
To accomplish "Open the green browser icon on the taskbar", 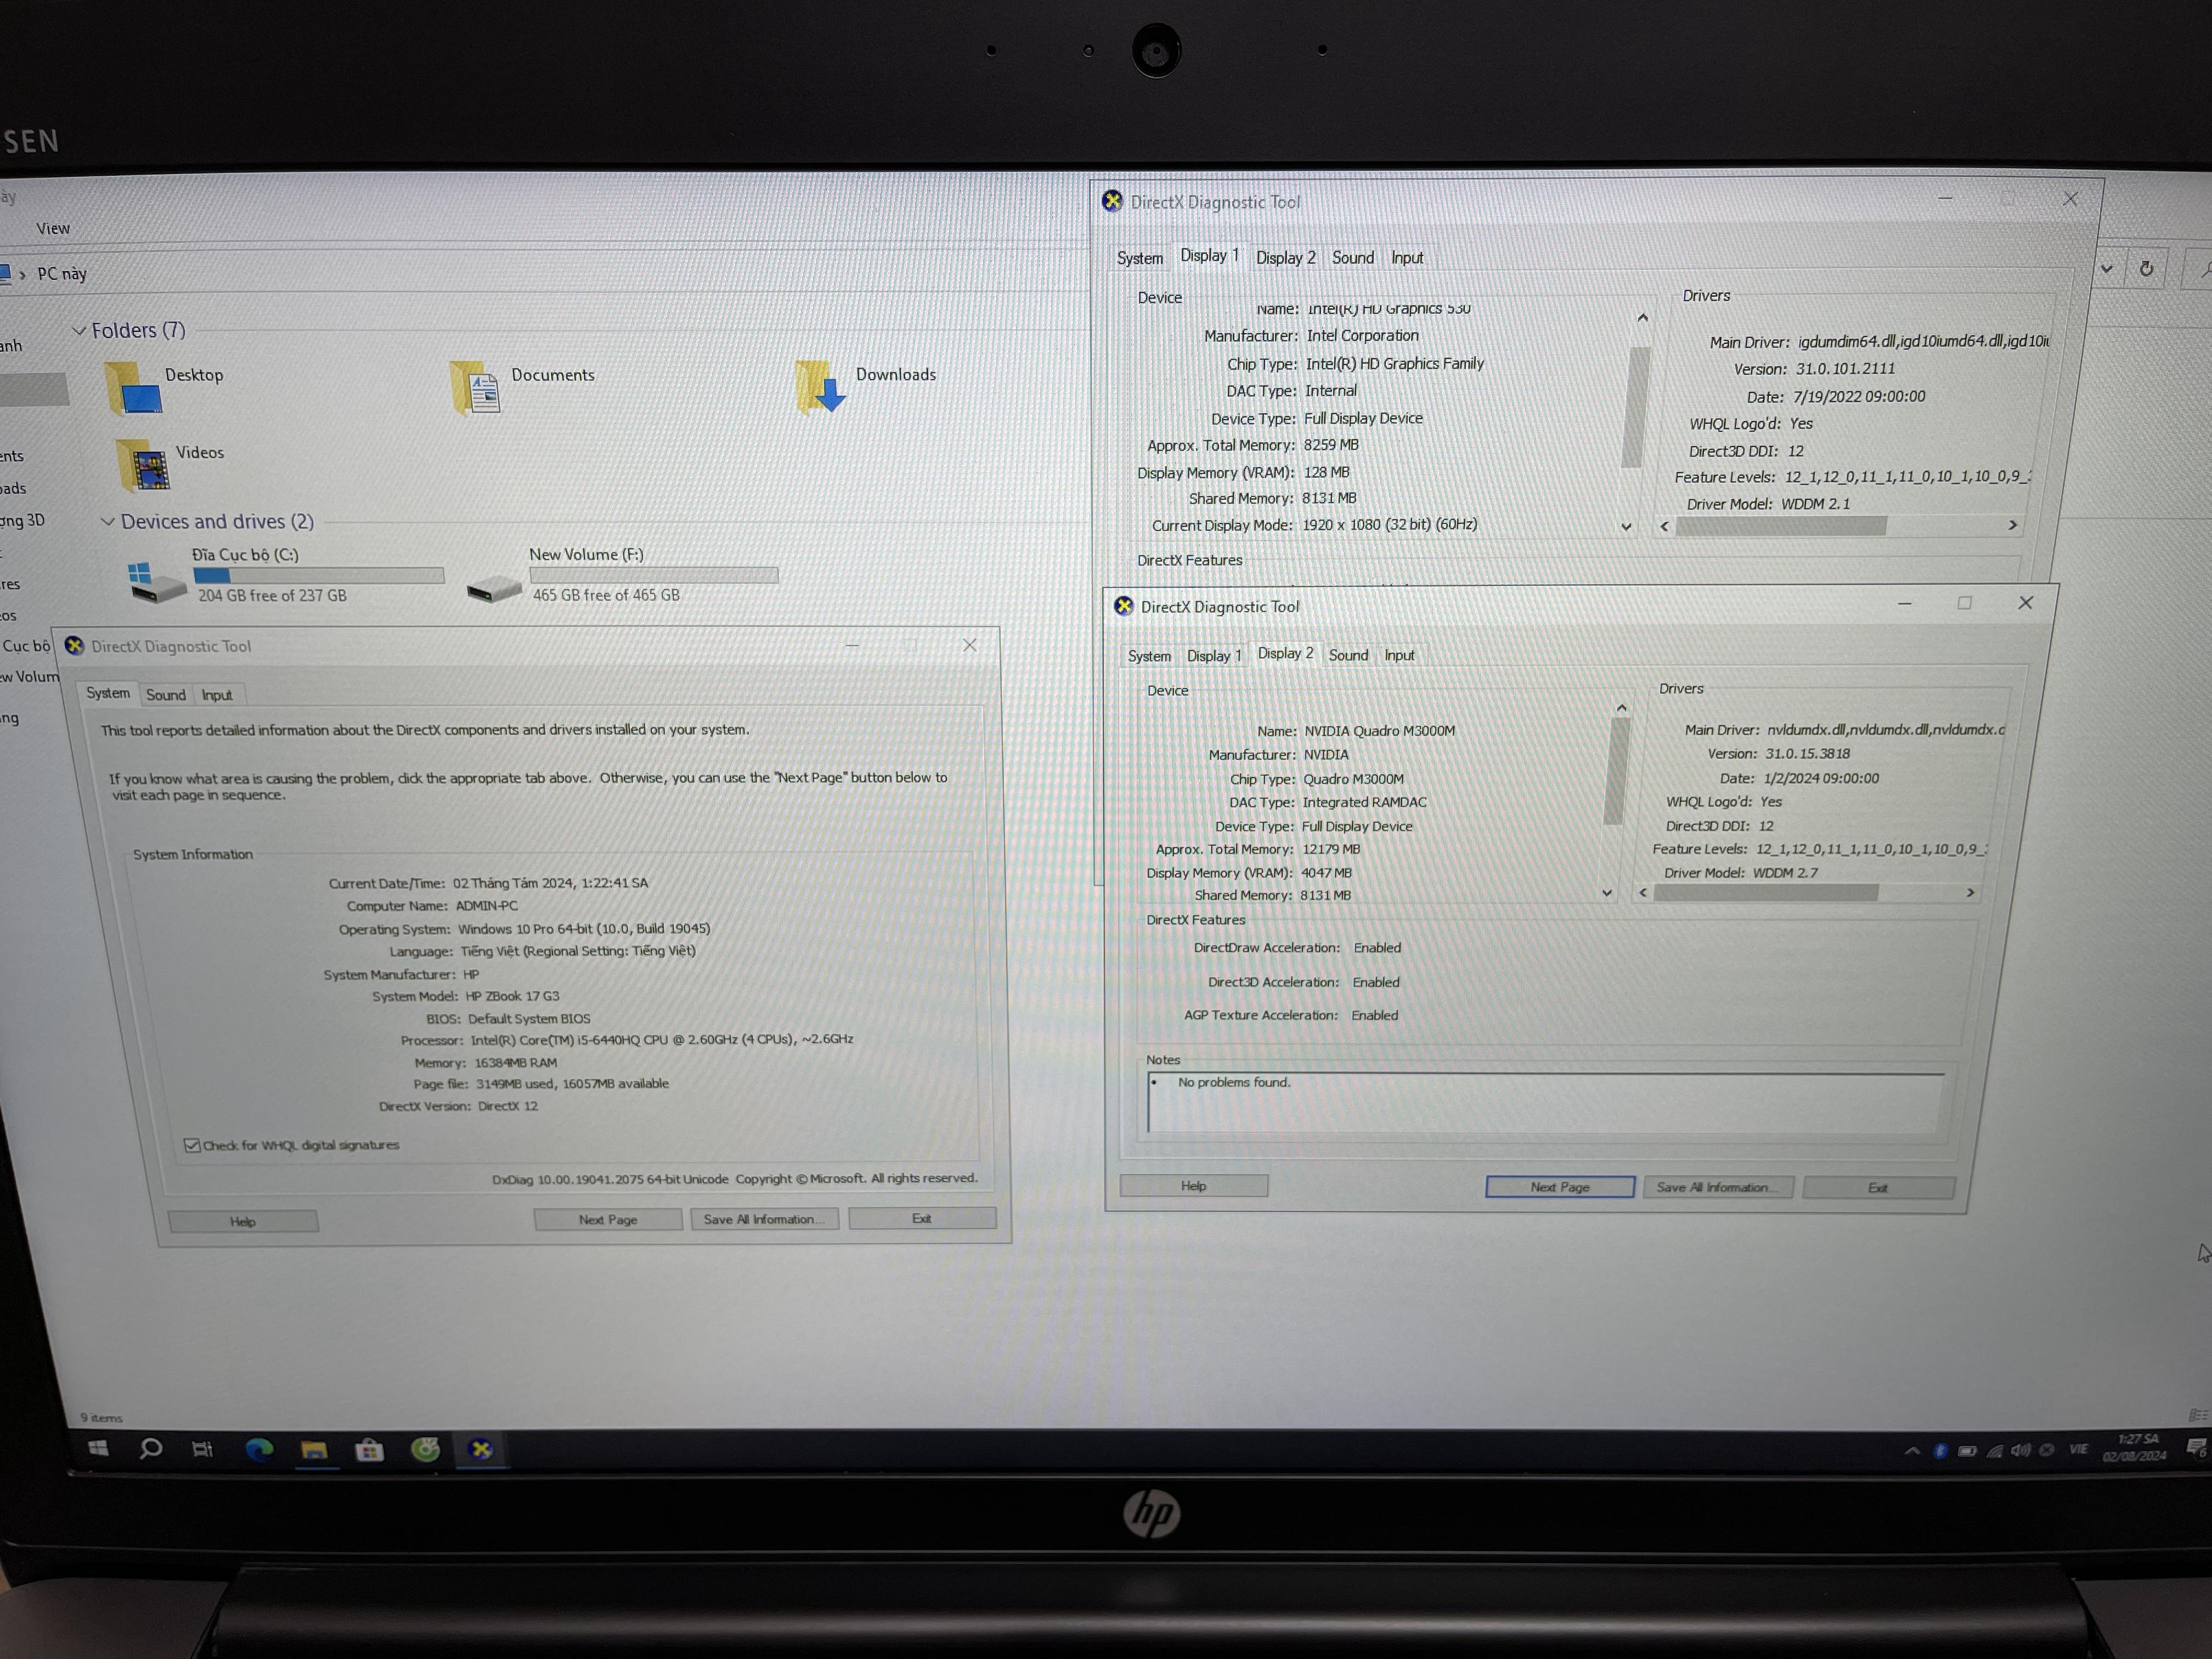I will 425,1449.
